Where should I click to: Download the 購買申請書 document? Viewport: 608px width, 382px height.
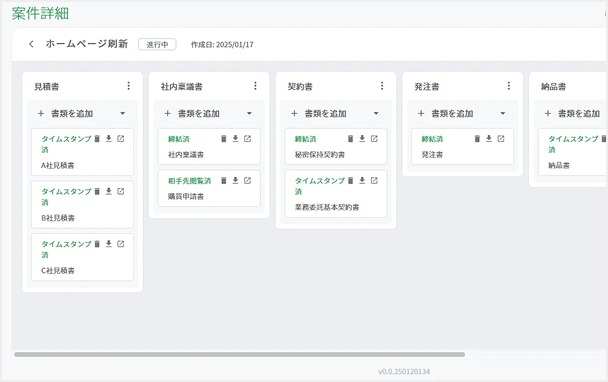[x=235, y=180]
